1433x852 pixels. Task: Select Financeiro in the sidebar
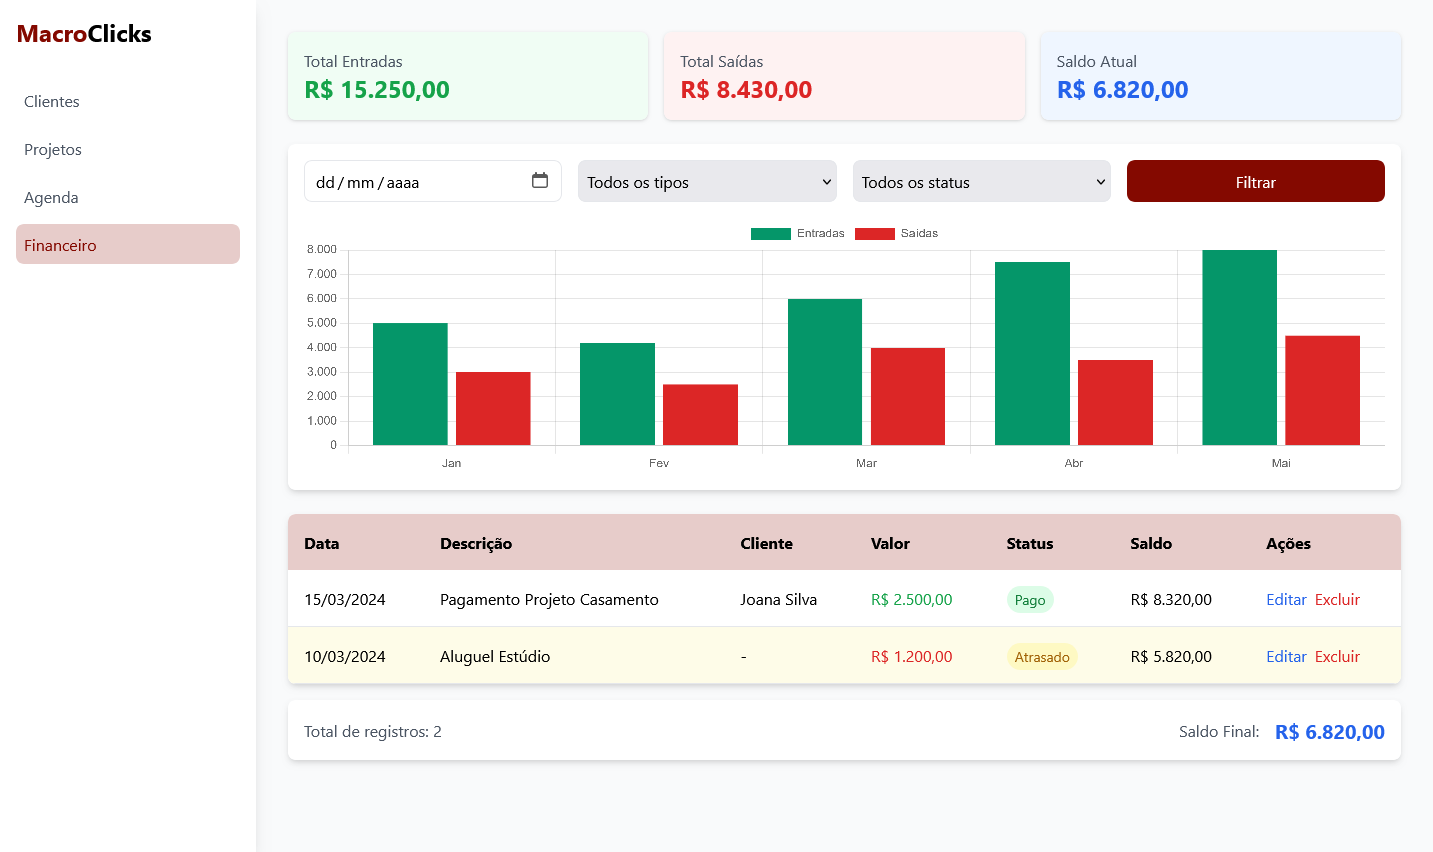[x=61, y=245]
